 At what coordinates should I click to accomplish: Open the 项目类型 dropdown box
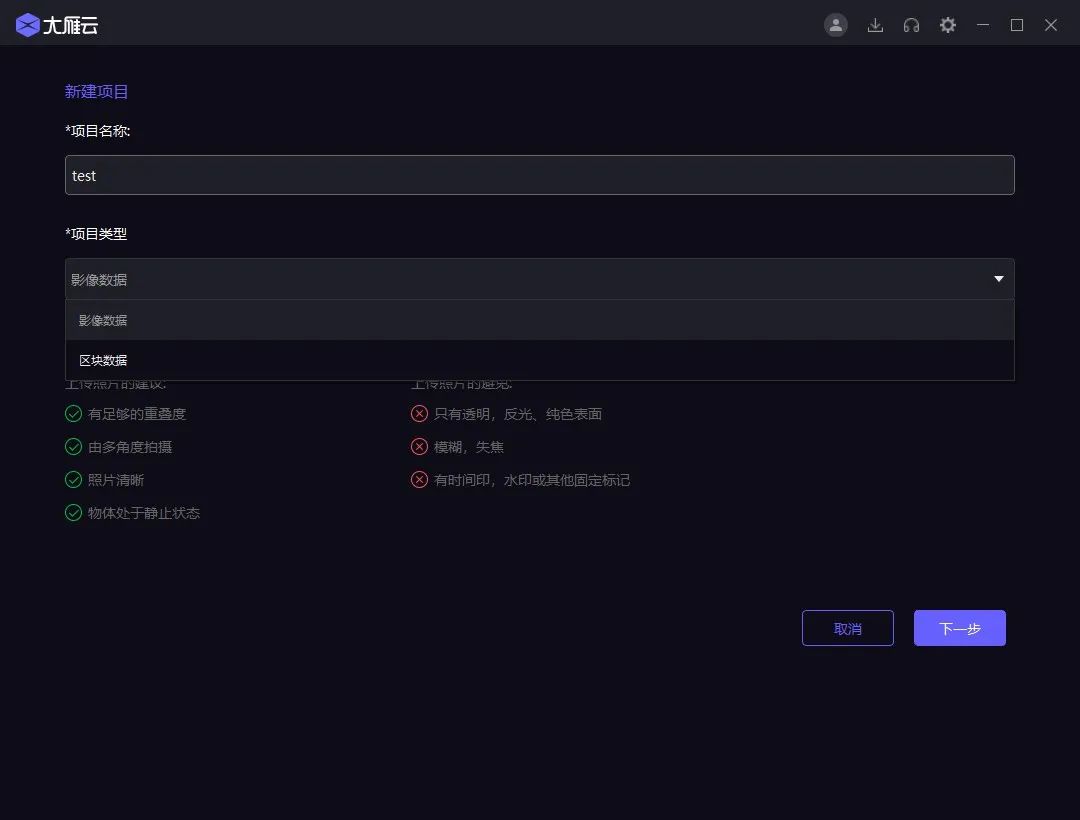click(x=539, y=279)
